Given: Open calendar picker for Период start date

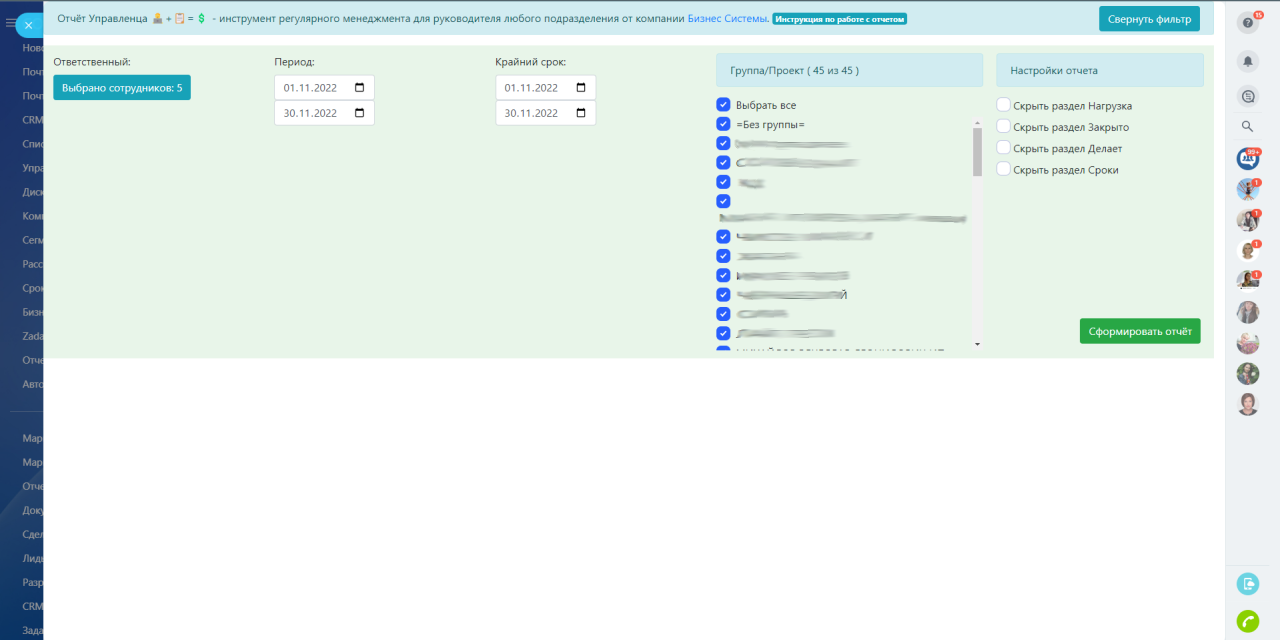Looking at the screenshot, I should point(360,88).
